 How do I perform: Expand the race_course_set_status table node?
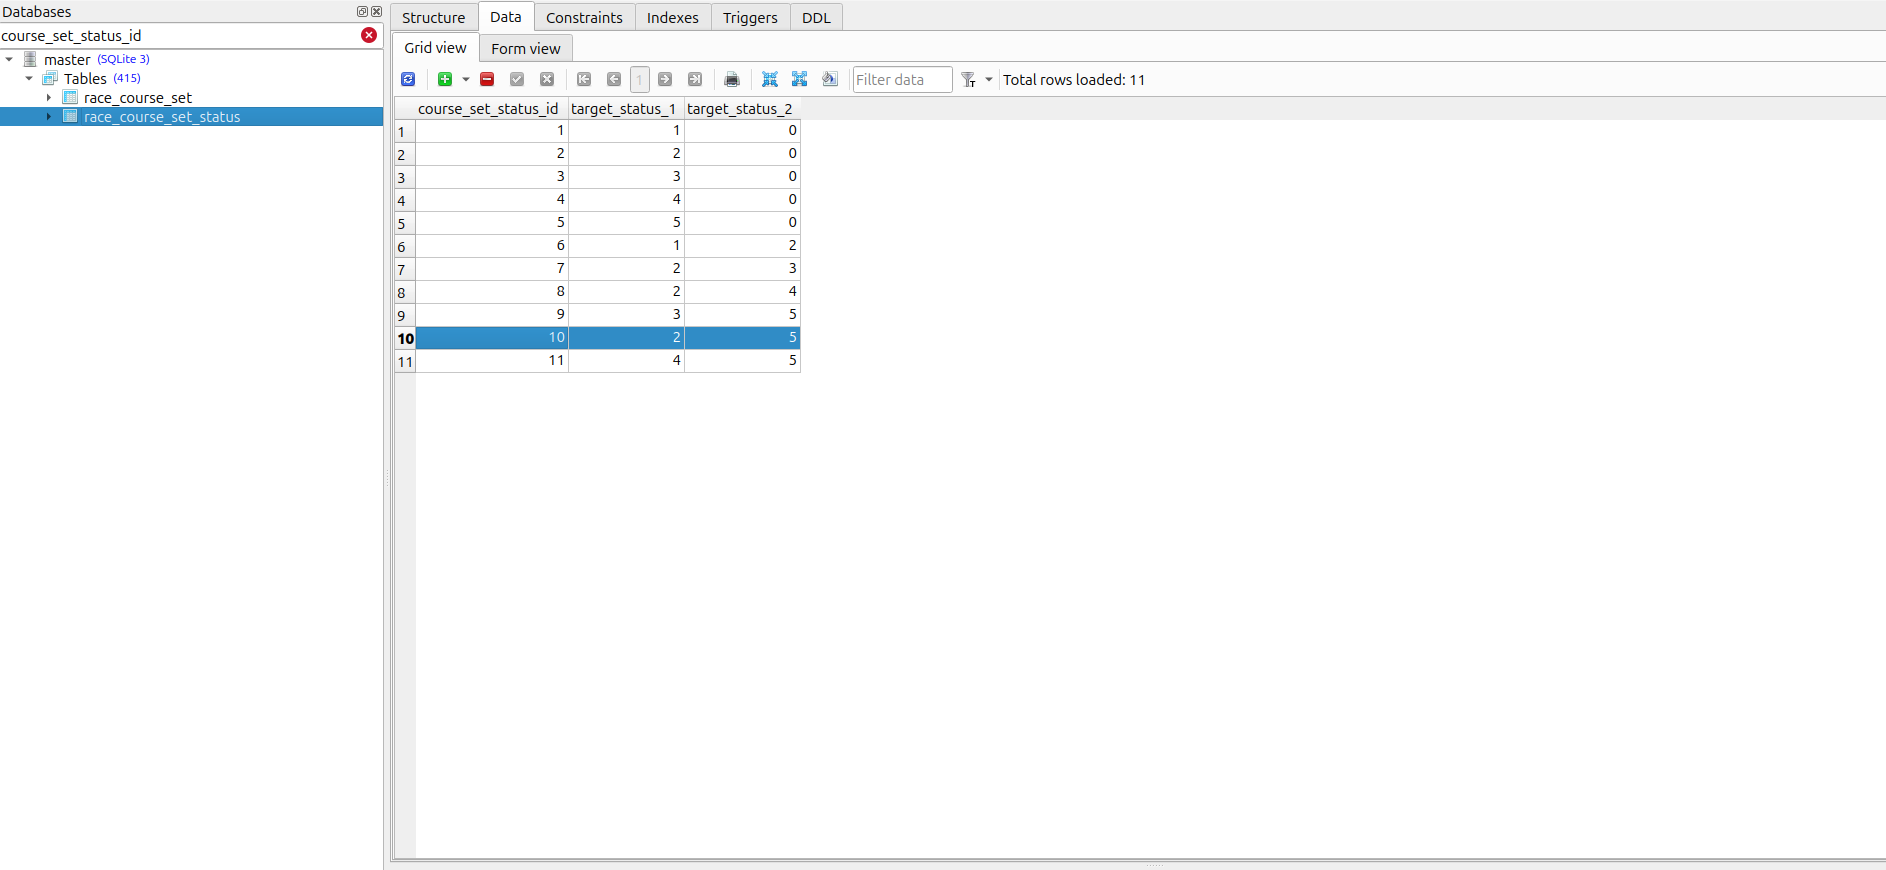(49, 117)
